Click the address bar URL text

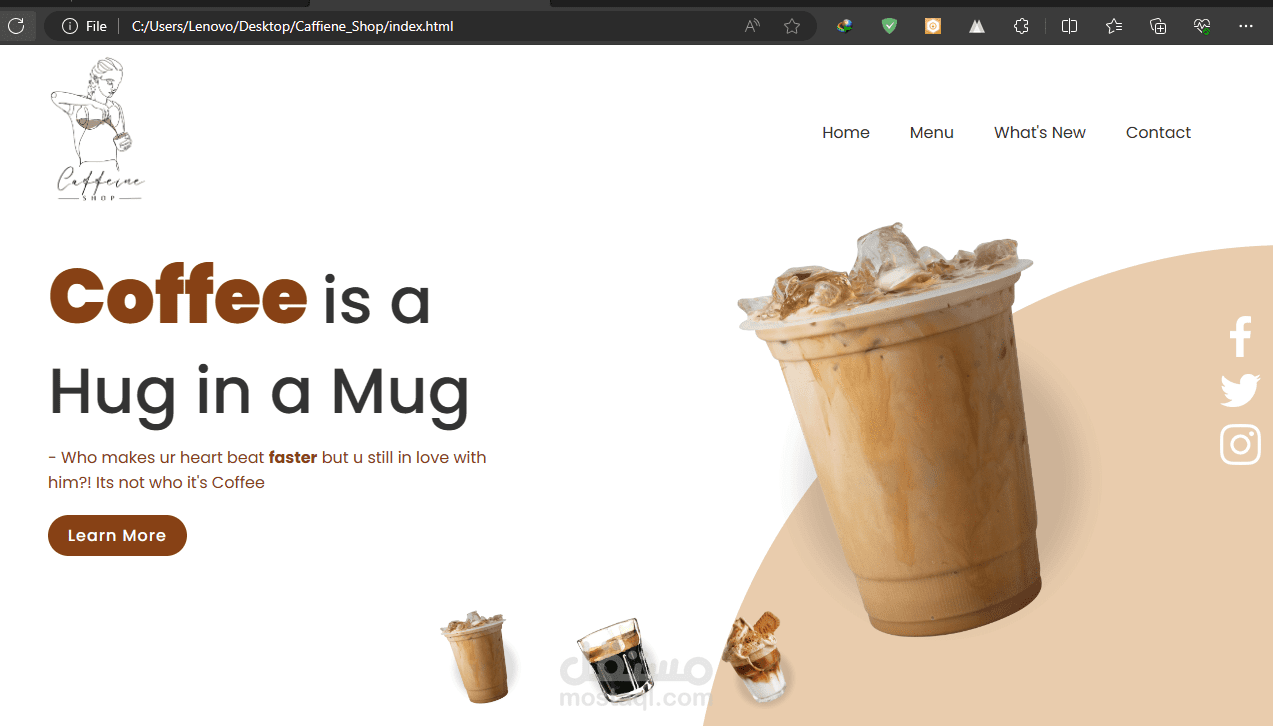click(x=293, y=26)
